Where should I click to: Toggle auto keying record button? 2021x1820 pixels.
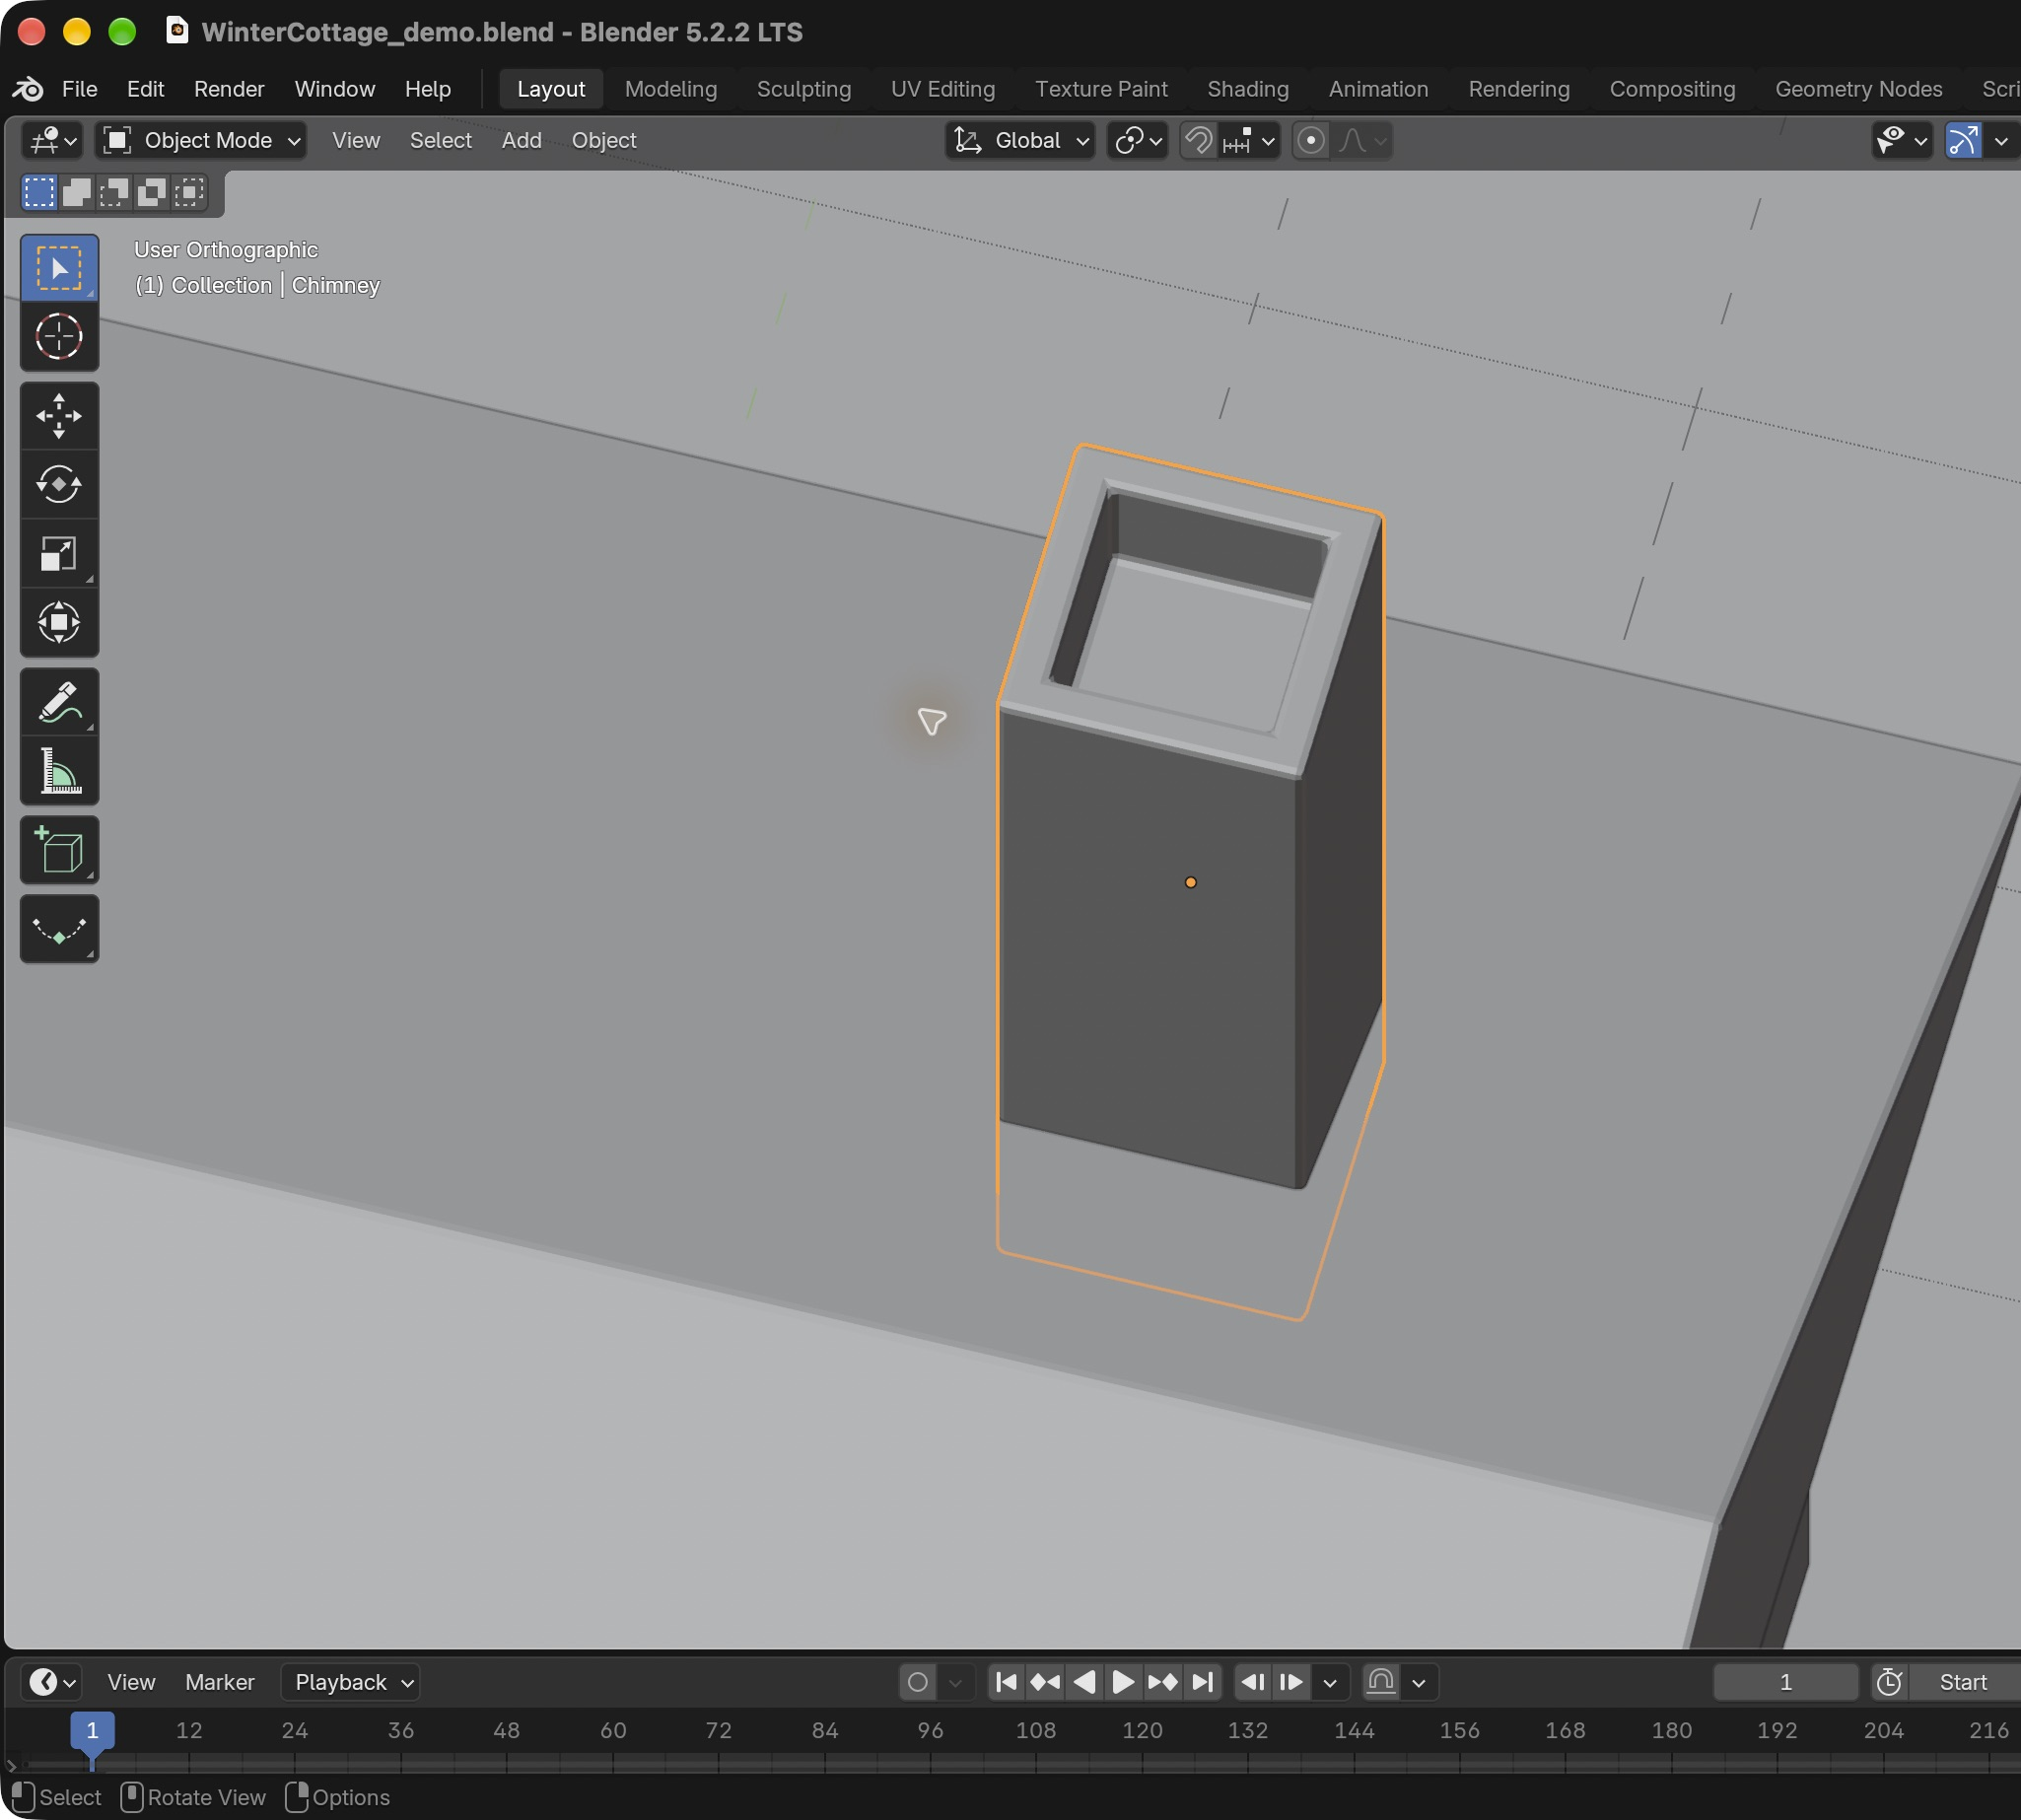(x=918, y=1682)
